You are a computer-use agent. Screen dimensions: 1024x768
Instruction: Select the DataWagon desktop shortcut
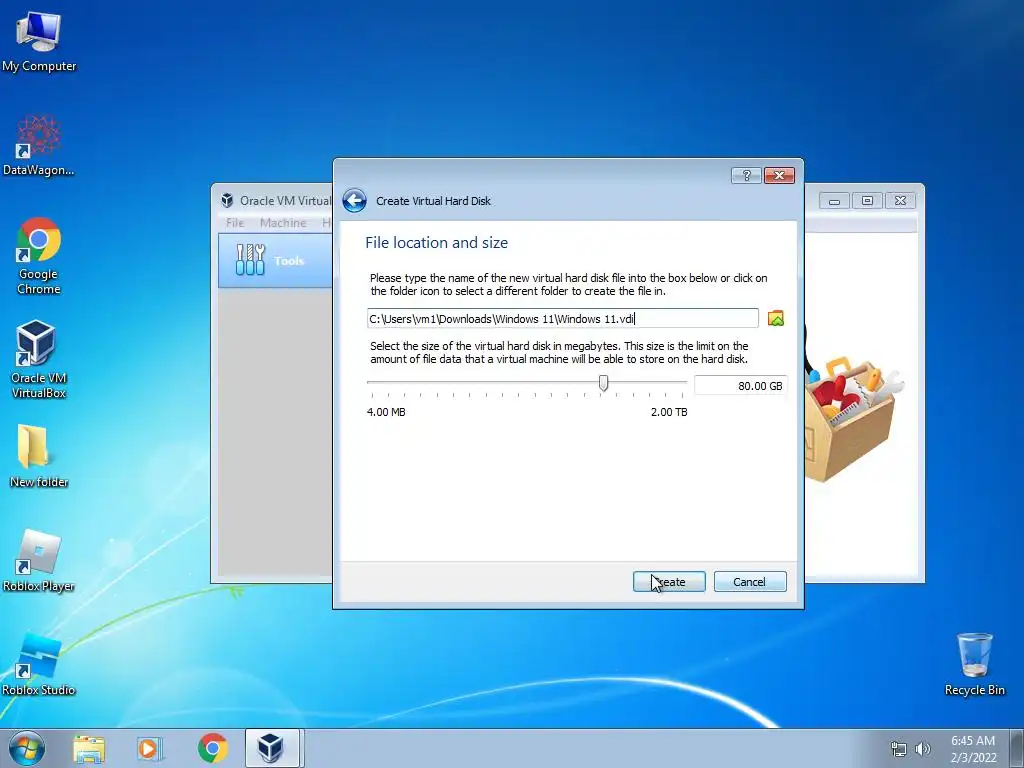click(39, 145)
